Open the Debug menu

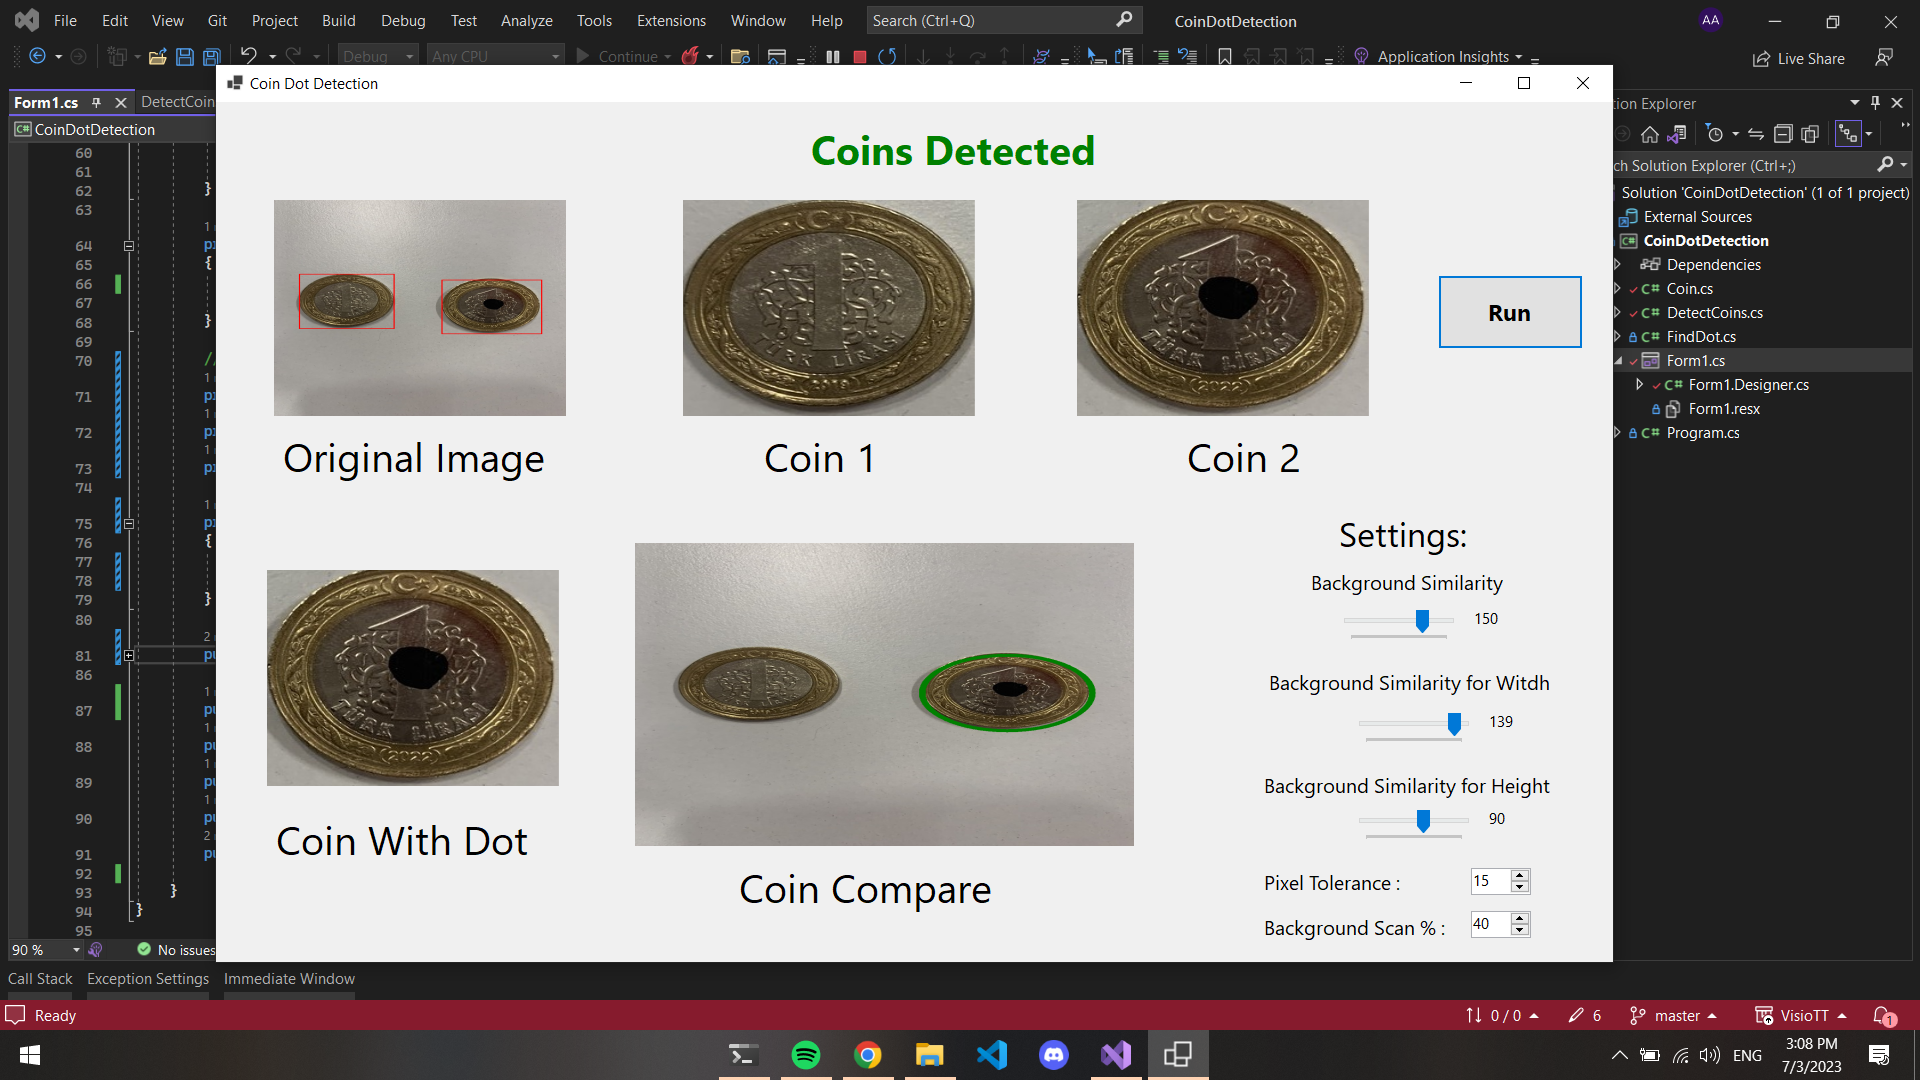pyautogui.click(x=402, y=21)
